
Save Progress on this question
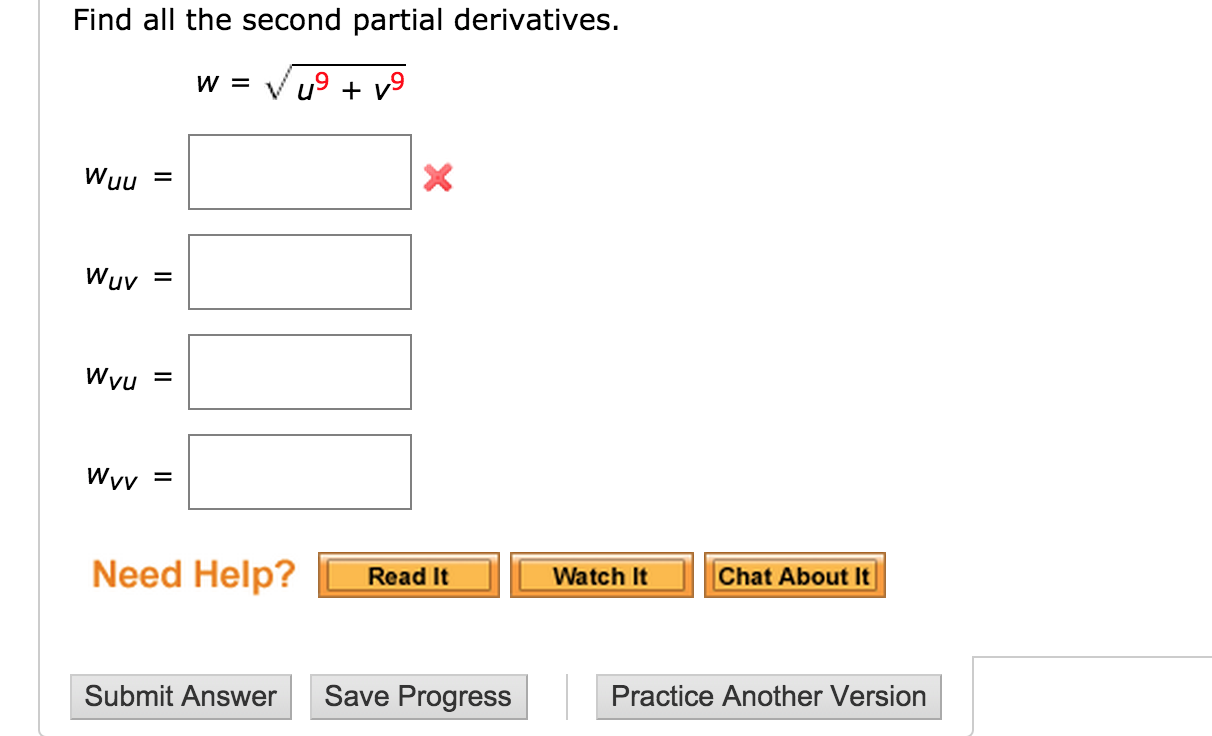[418, 696]
